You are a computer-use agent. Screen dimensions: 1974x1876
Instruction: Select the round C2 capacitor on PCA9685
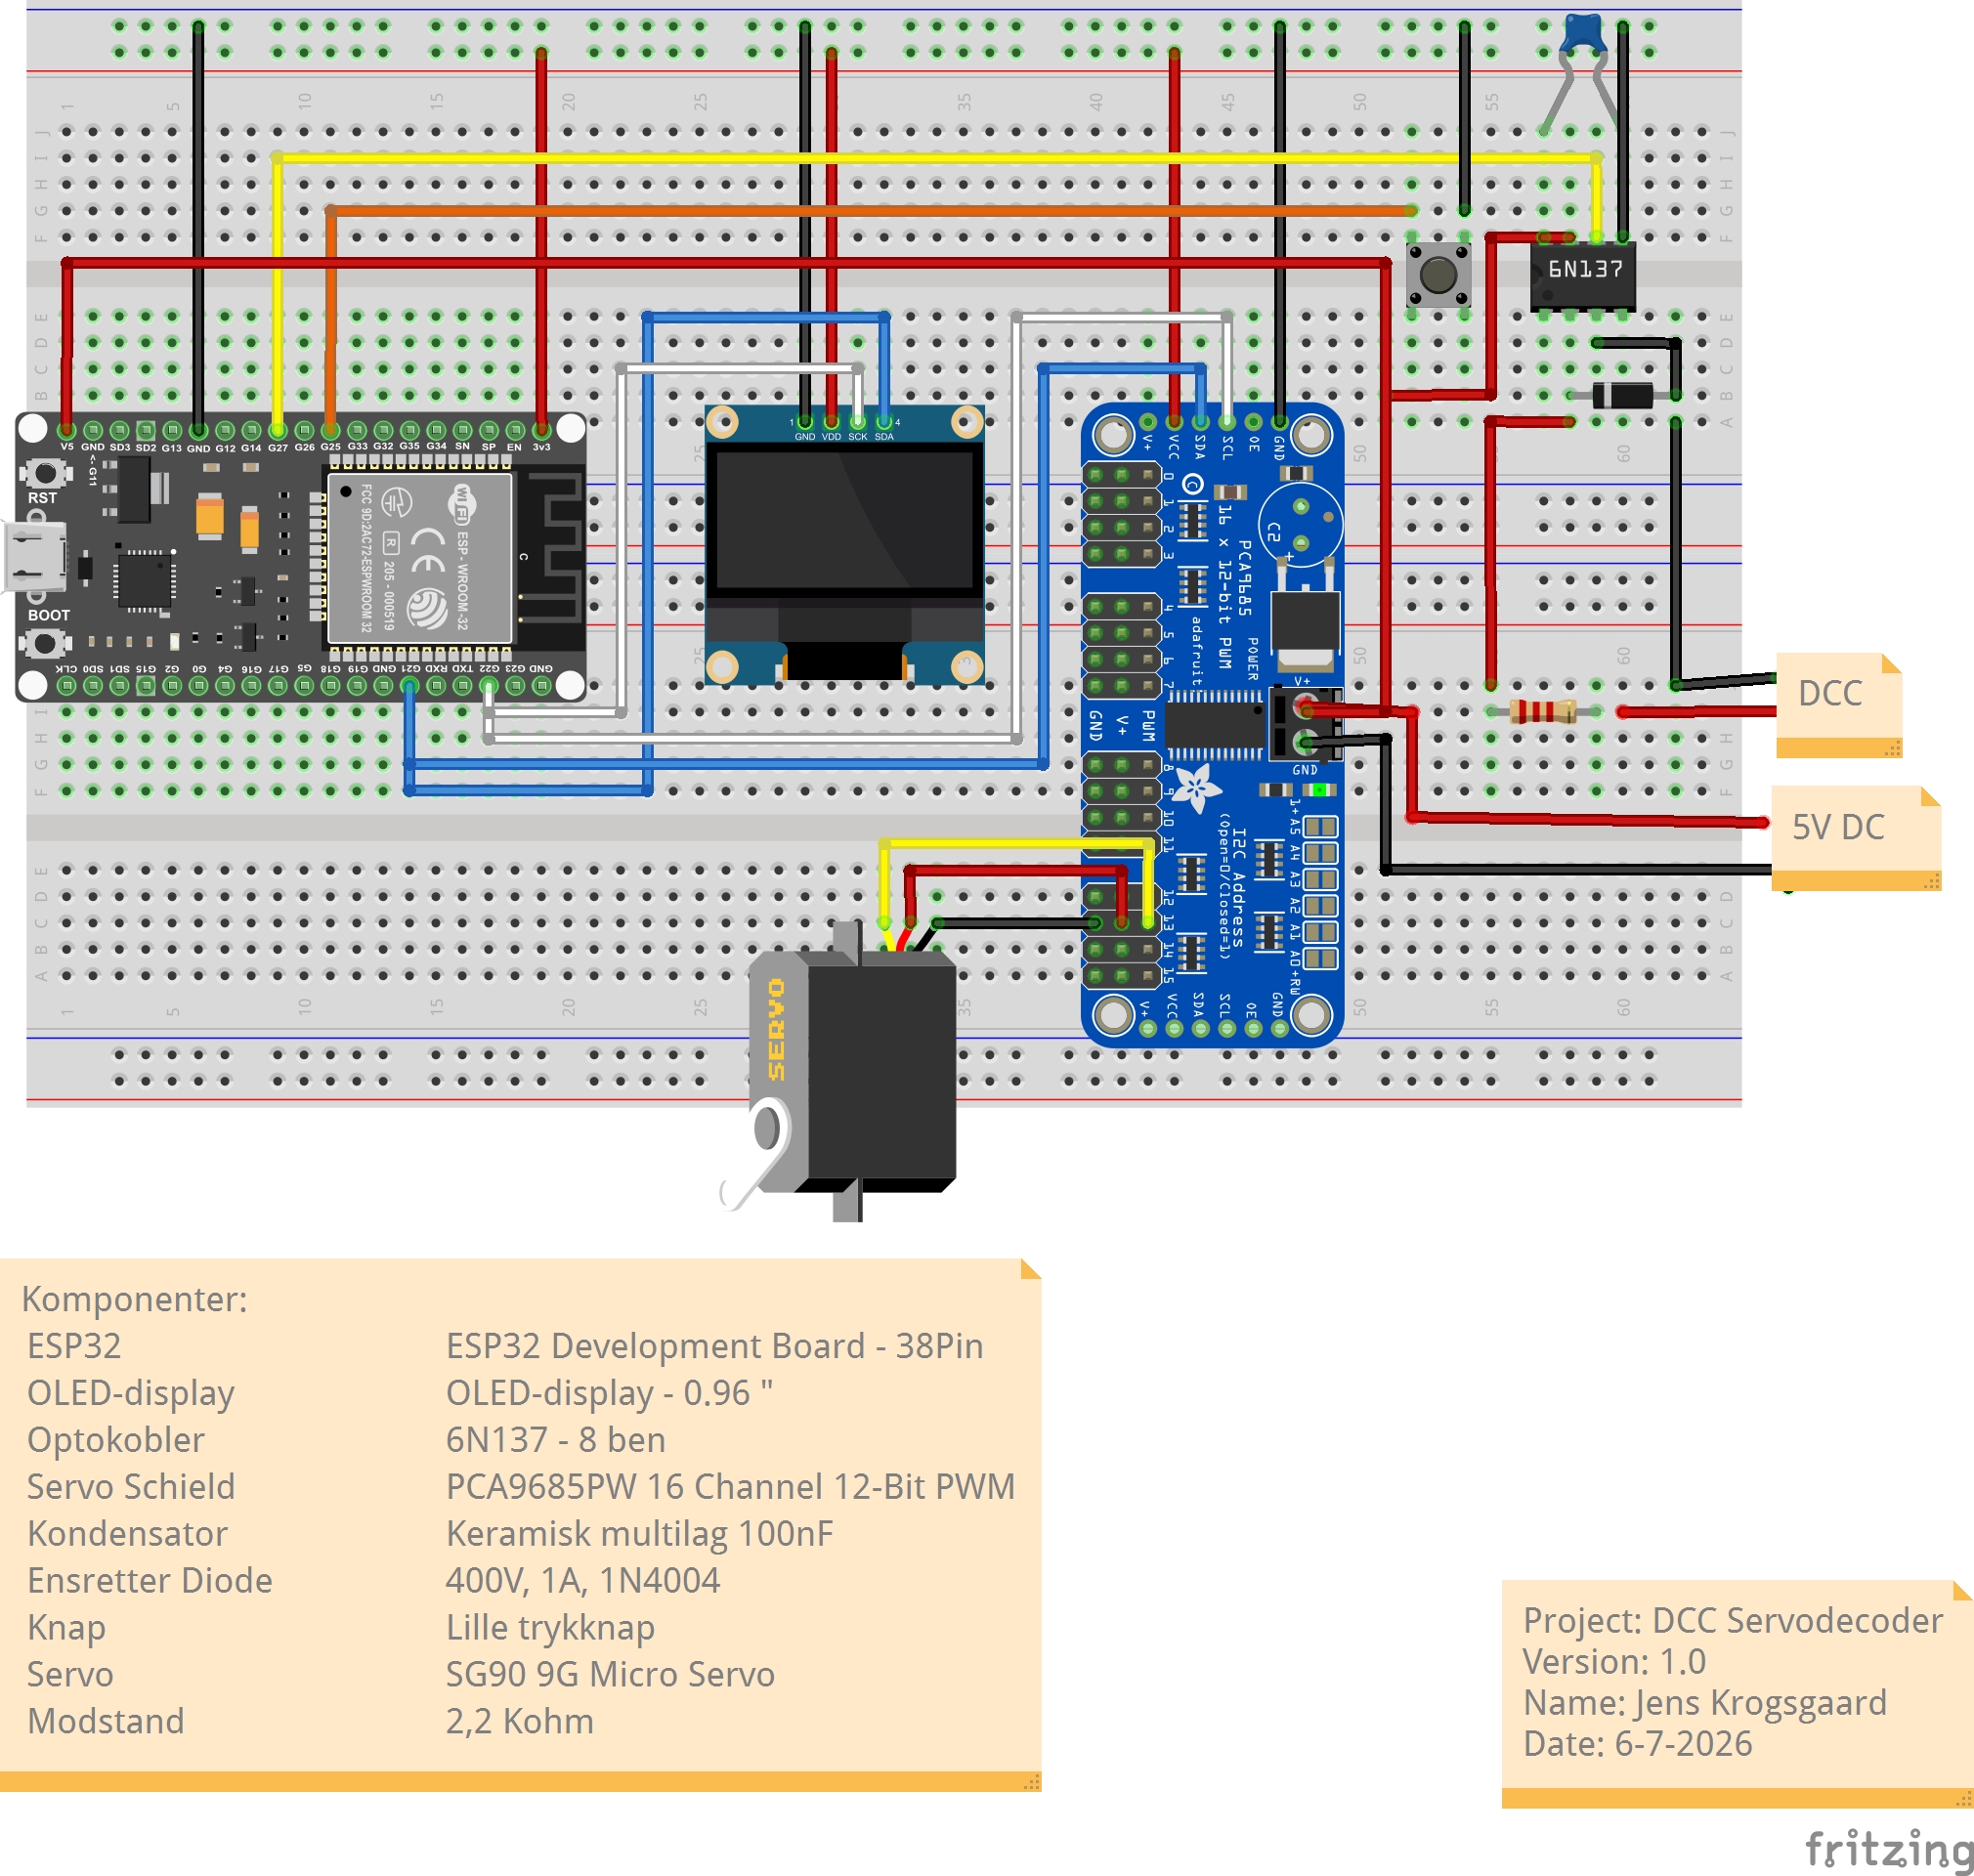pos(1300,523)
